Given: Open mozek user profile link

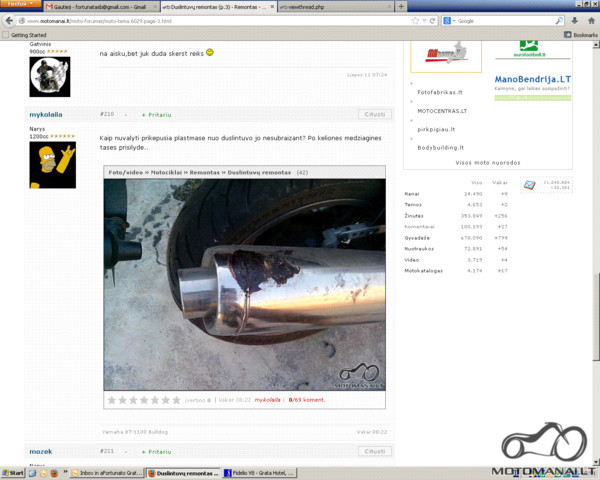Looking at the screenshot, I should [41, 451].
